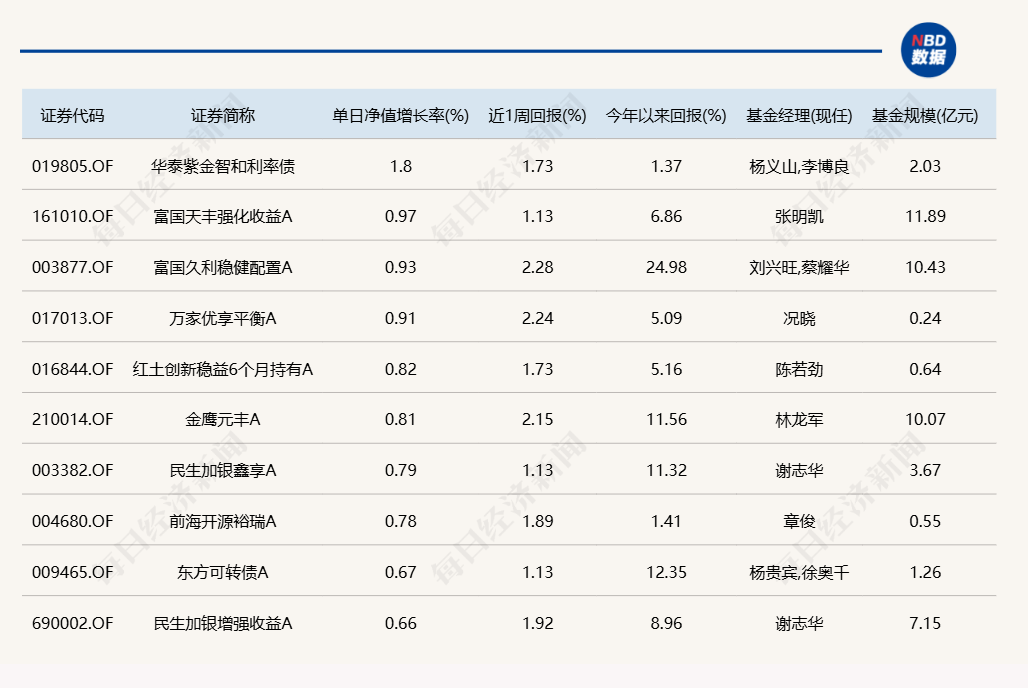
Task: Select fund name 富国久利稳健配置A
Action: [x=223, y=268]
